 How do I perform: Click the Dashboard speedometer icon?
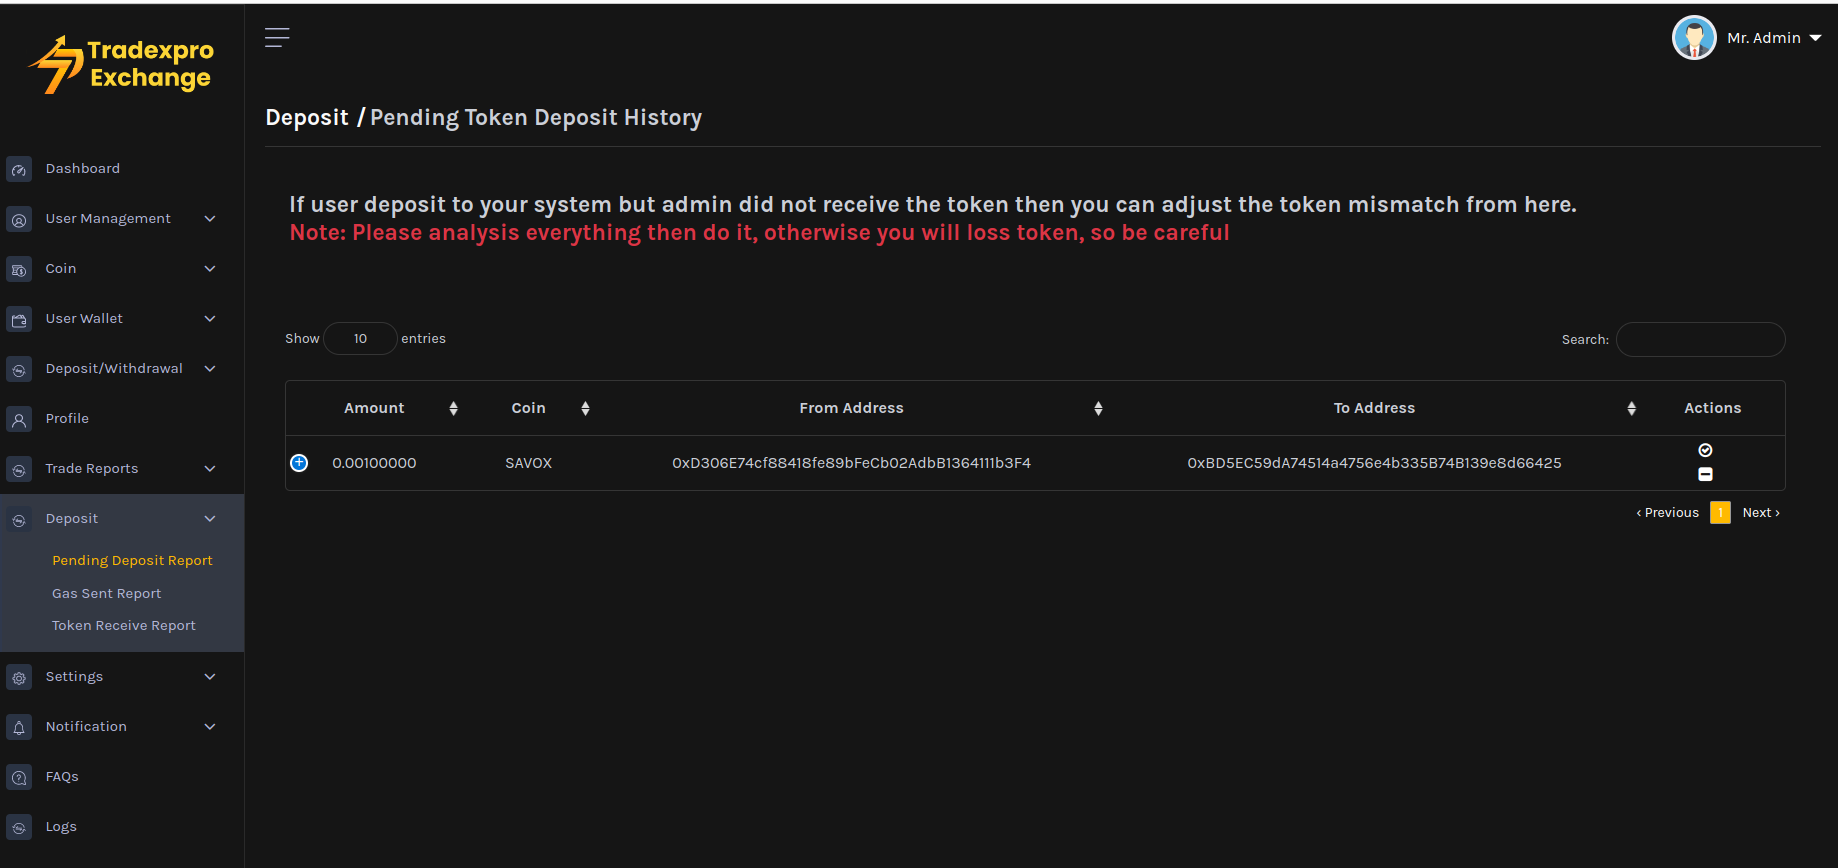click(19, 170)
